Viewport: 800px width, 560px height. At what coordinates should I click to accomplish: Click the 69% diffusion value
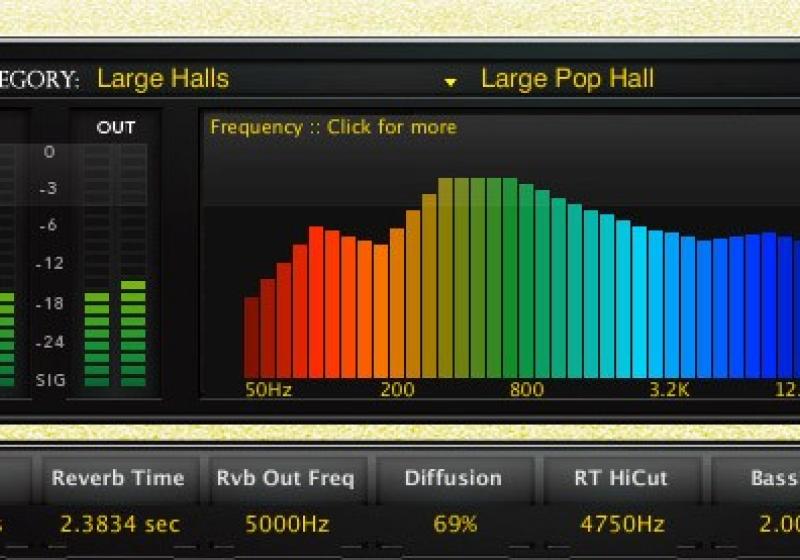pos(455,524)
